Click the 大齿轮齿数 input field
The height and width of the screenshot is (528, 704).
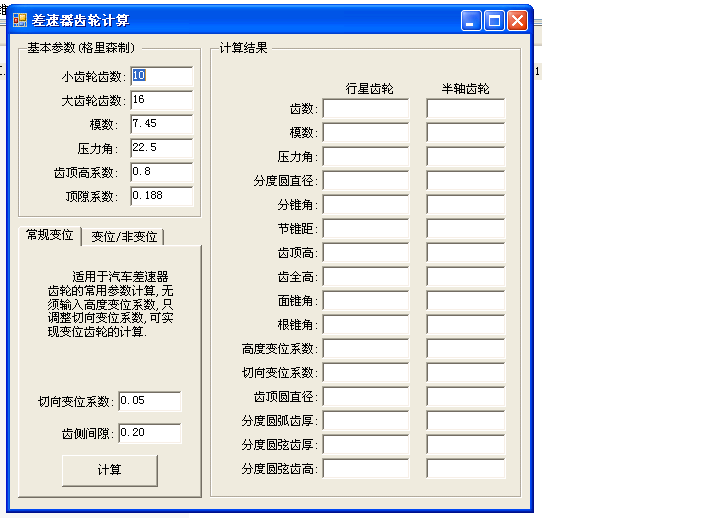coord(162,100)
